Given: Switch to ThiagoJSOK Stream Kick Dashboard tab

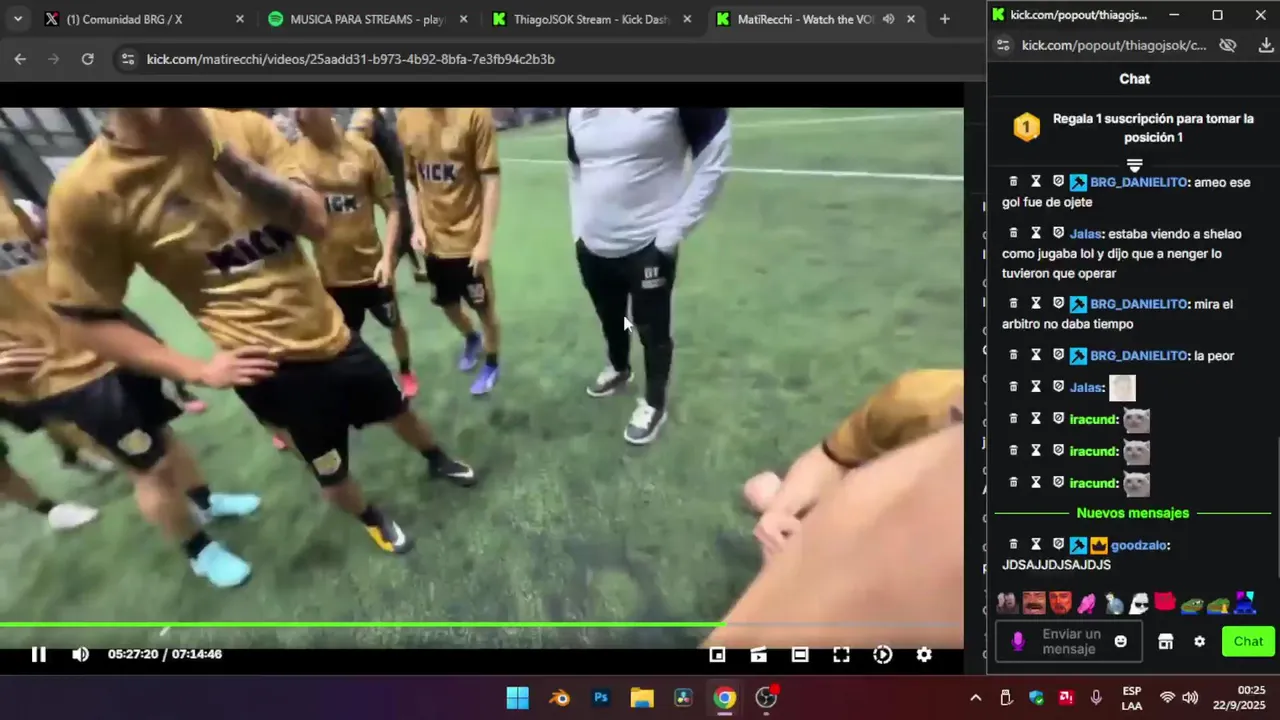Looking at the screenshot, I should coord(592,19).
